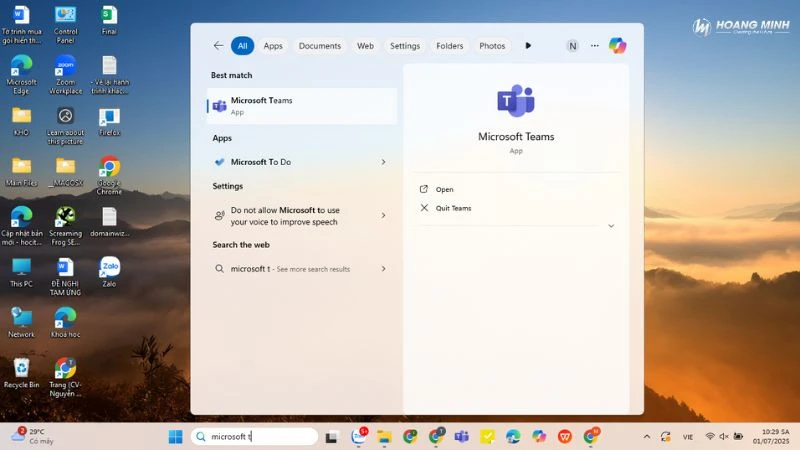This screenshot has height=450, width=800.
Task: Select the All search filter
Action: point(242,45)
